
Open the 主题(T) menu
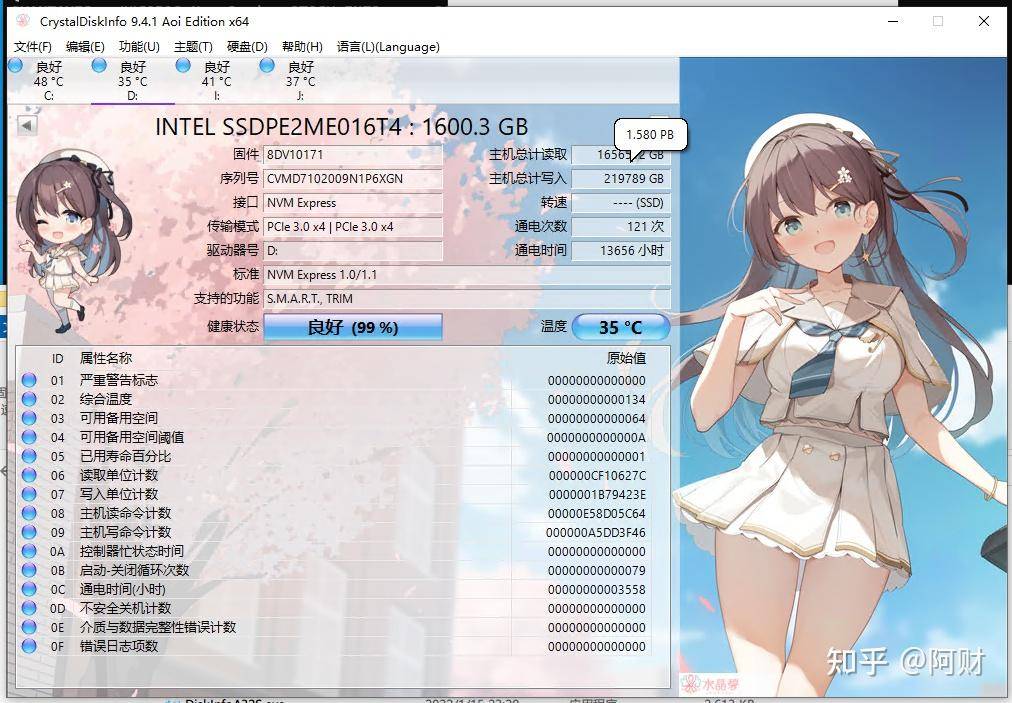point(193,46)
